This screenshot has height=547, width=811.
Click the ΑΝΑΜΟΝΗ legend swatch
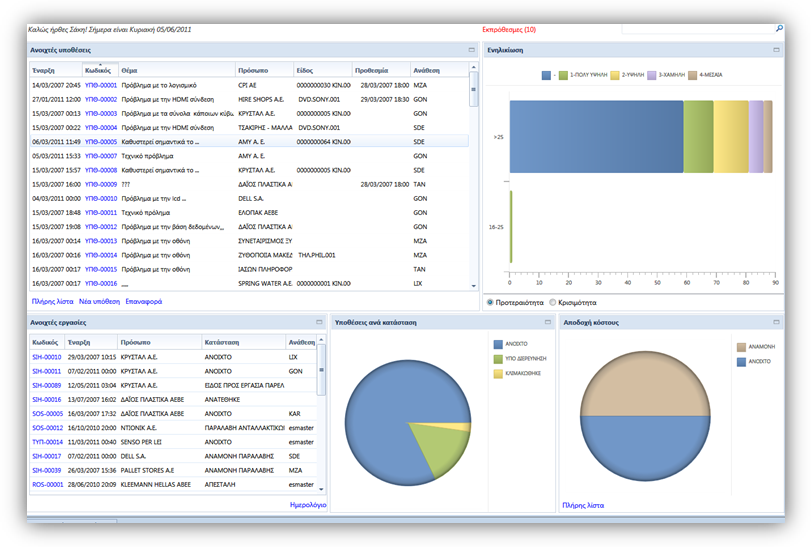(741, 347)
